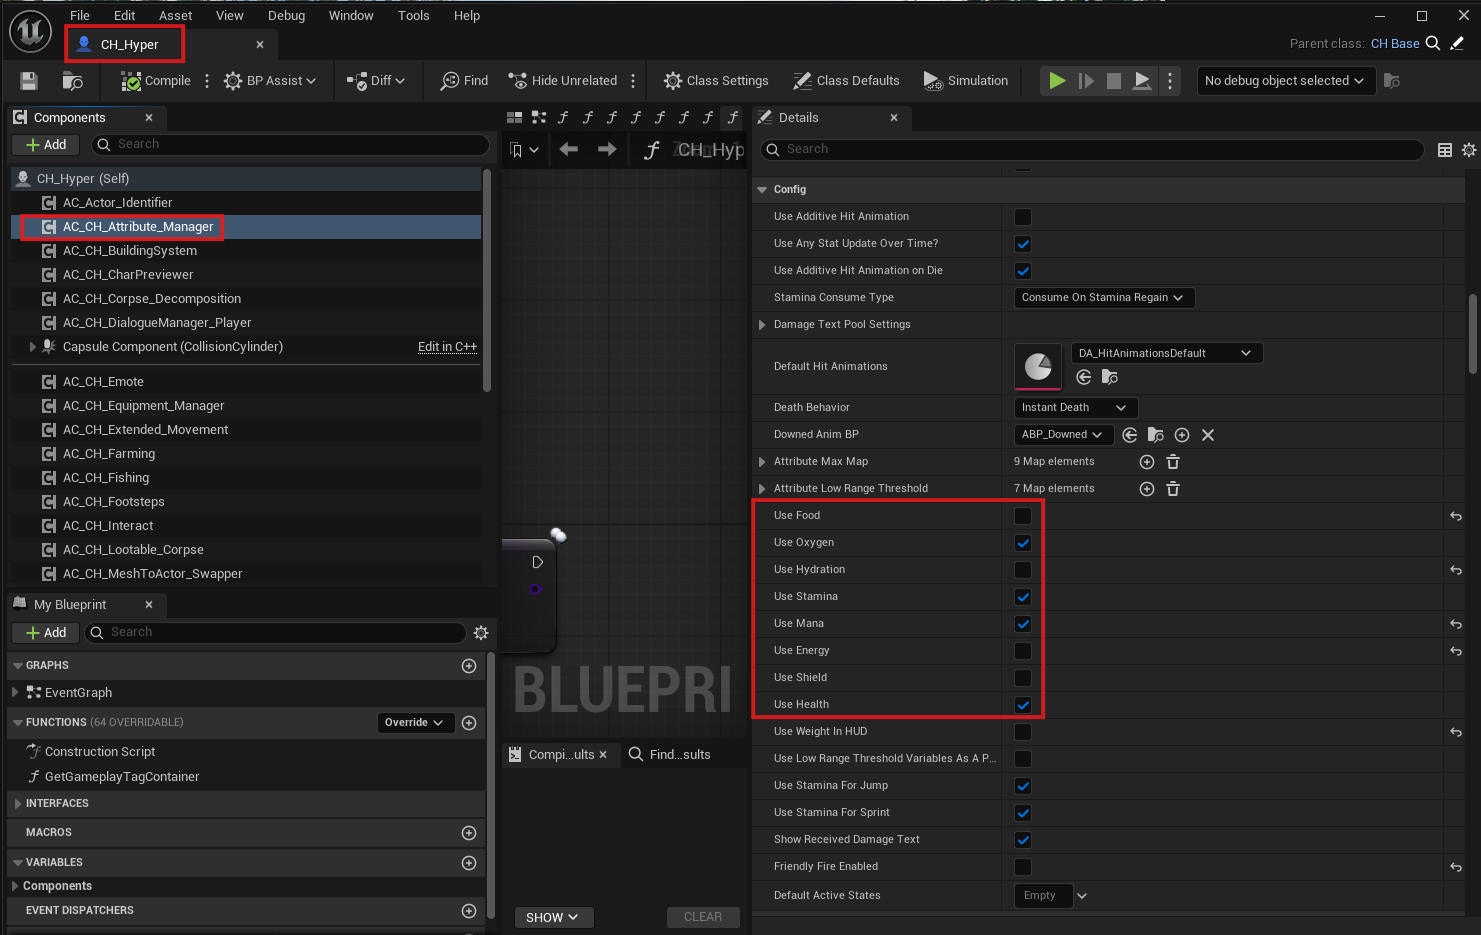Image resolution: width=1481 pixels, height=935 pixels.
Task: Open Details view options gear
Action: [x=1469, y=150]
